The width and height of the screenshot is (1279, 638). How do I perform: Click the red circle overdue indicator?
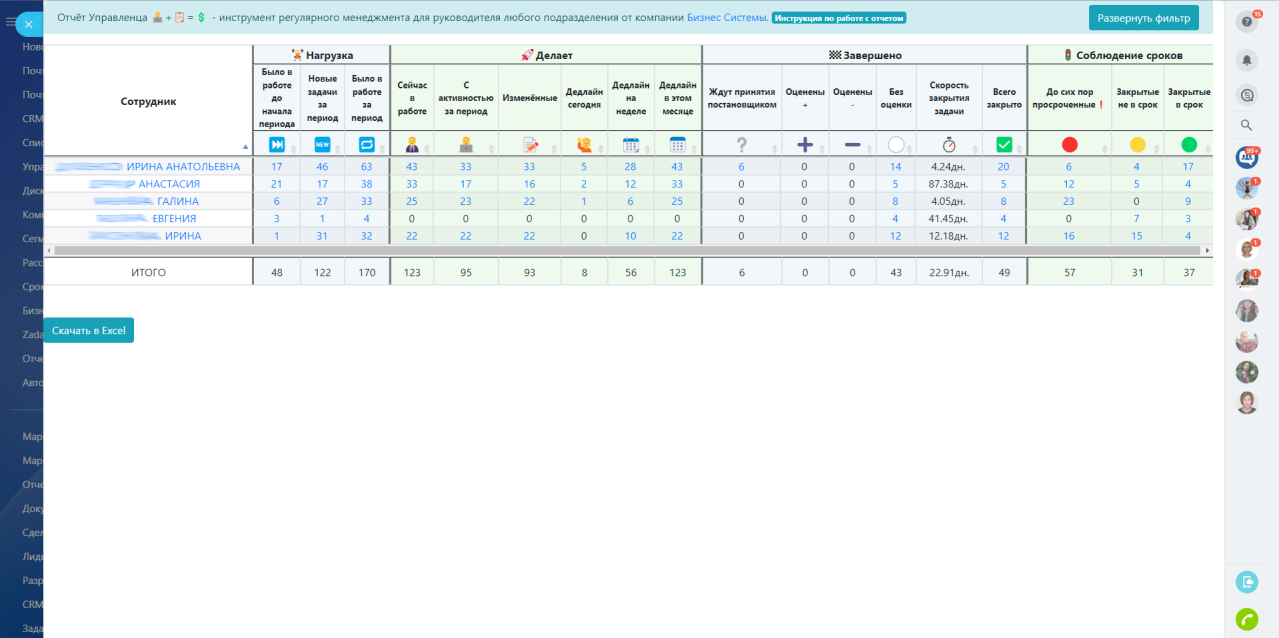(1069, 145)
